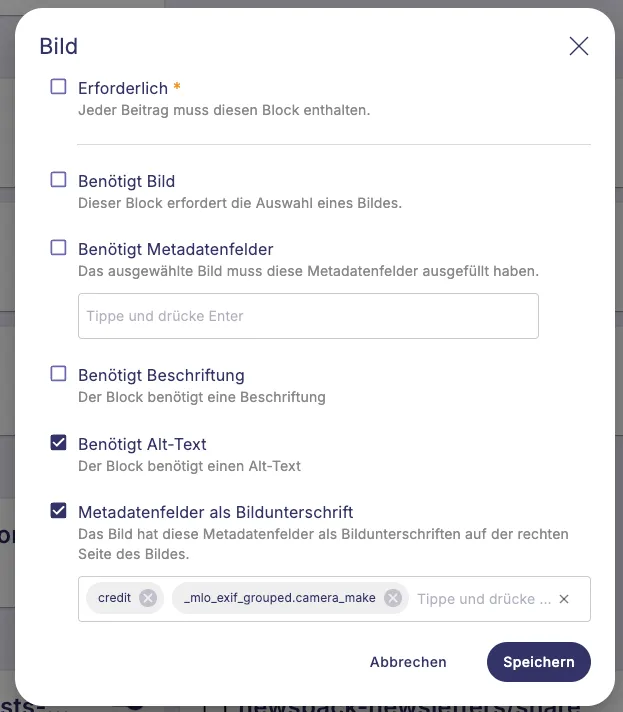Select the credit tag chip

pos(114,598)
